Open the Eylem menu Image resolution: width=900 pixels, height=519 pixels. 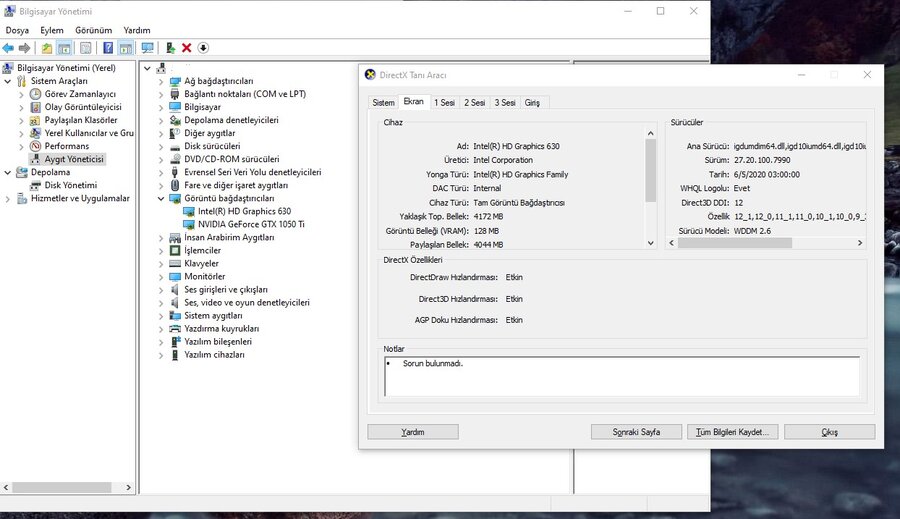[x=52, y=30]
